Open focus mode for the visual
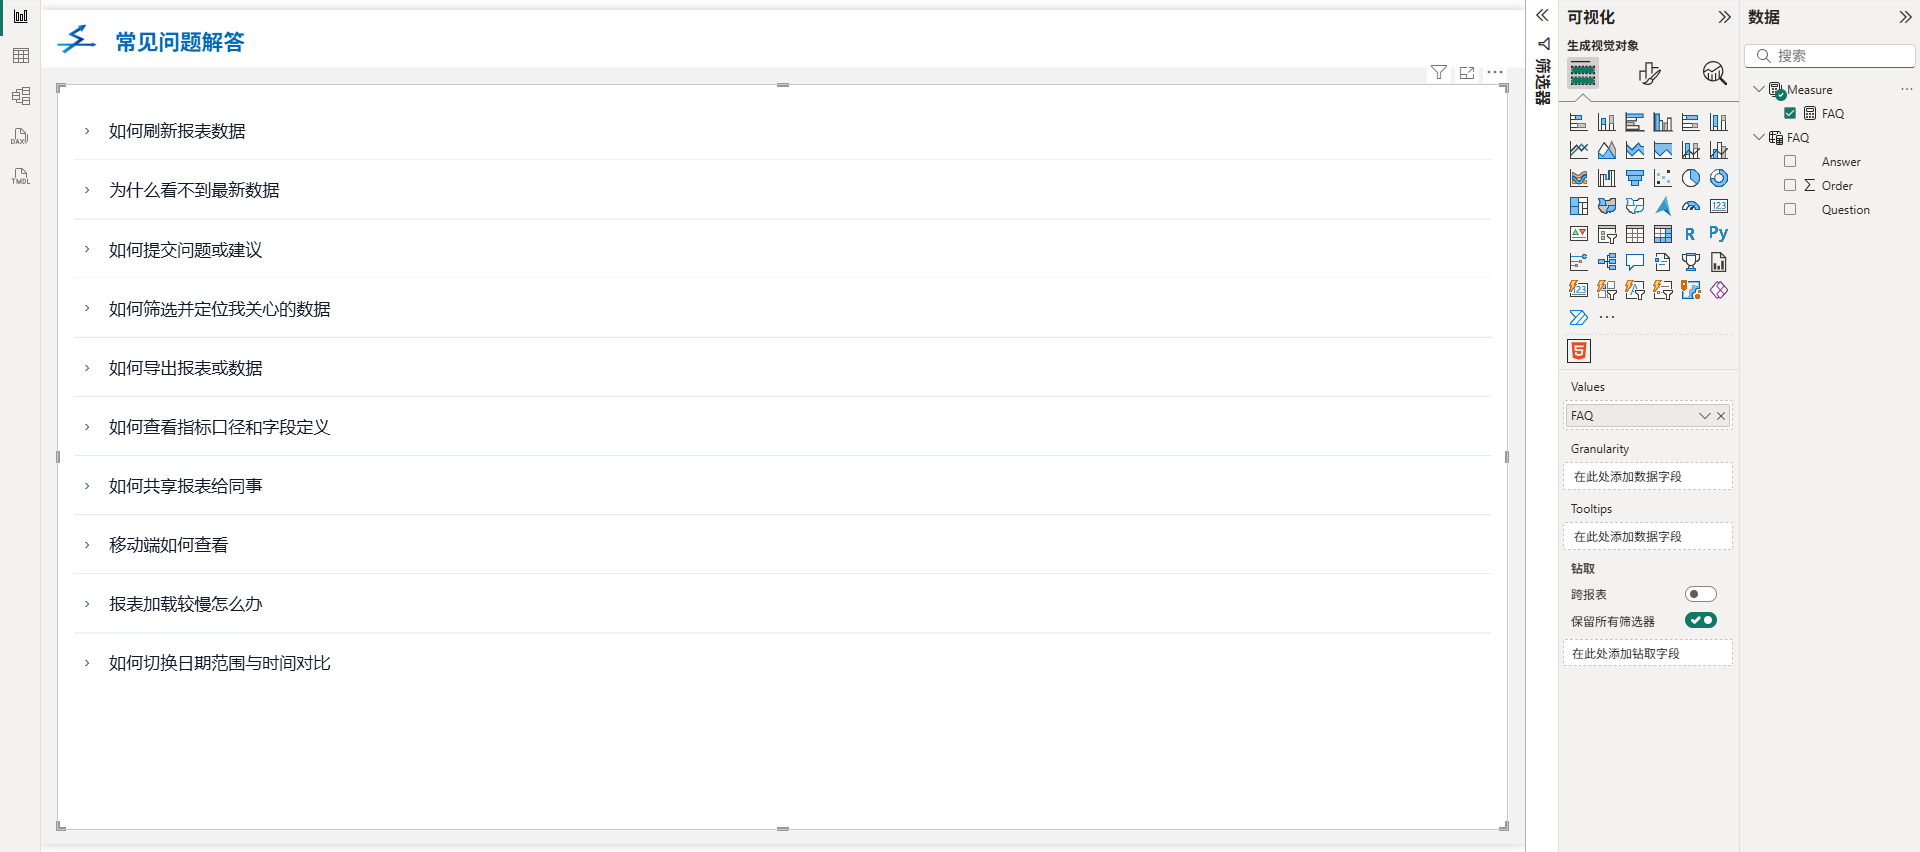The height and width of the screenshot is (852, 1920). 1466,72
